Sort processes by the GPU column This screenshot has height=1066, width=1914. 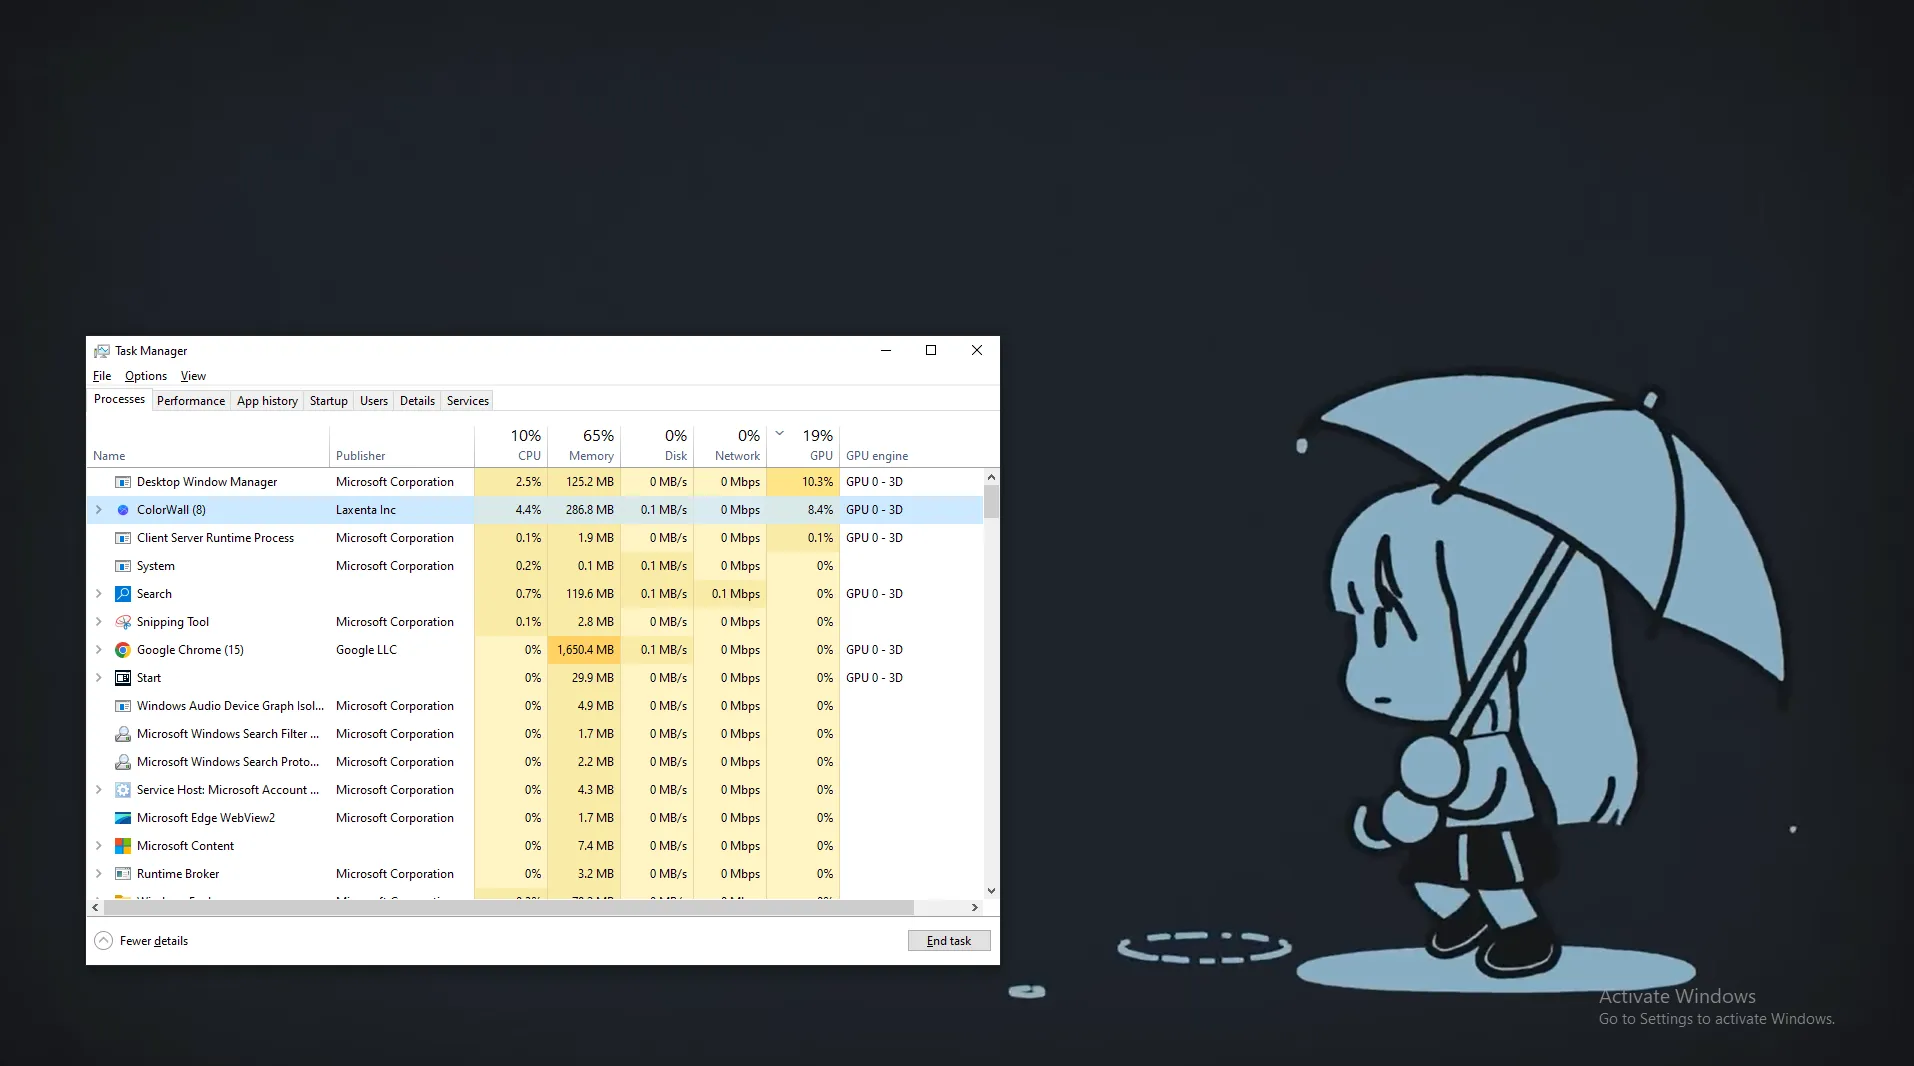pyautogui.click(x=803, y=445)
